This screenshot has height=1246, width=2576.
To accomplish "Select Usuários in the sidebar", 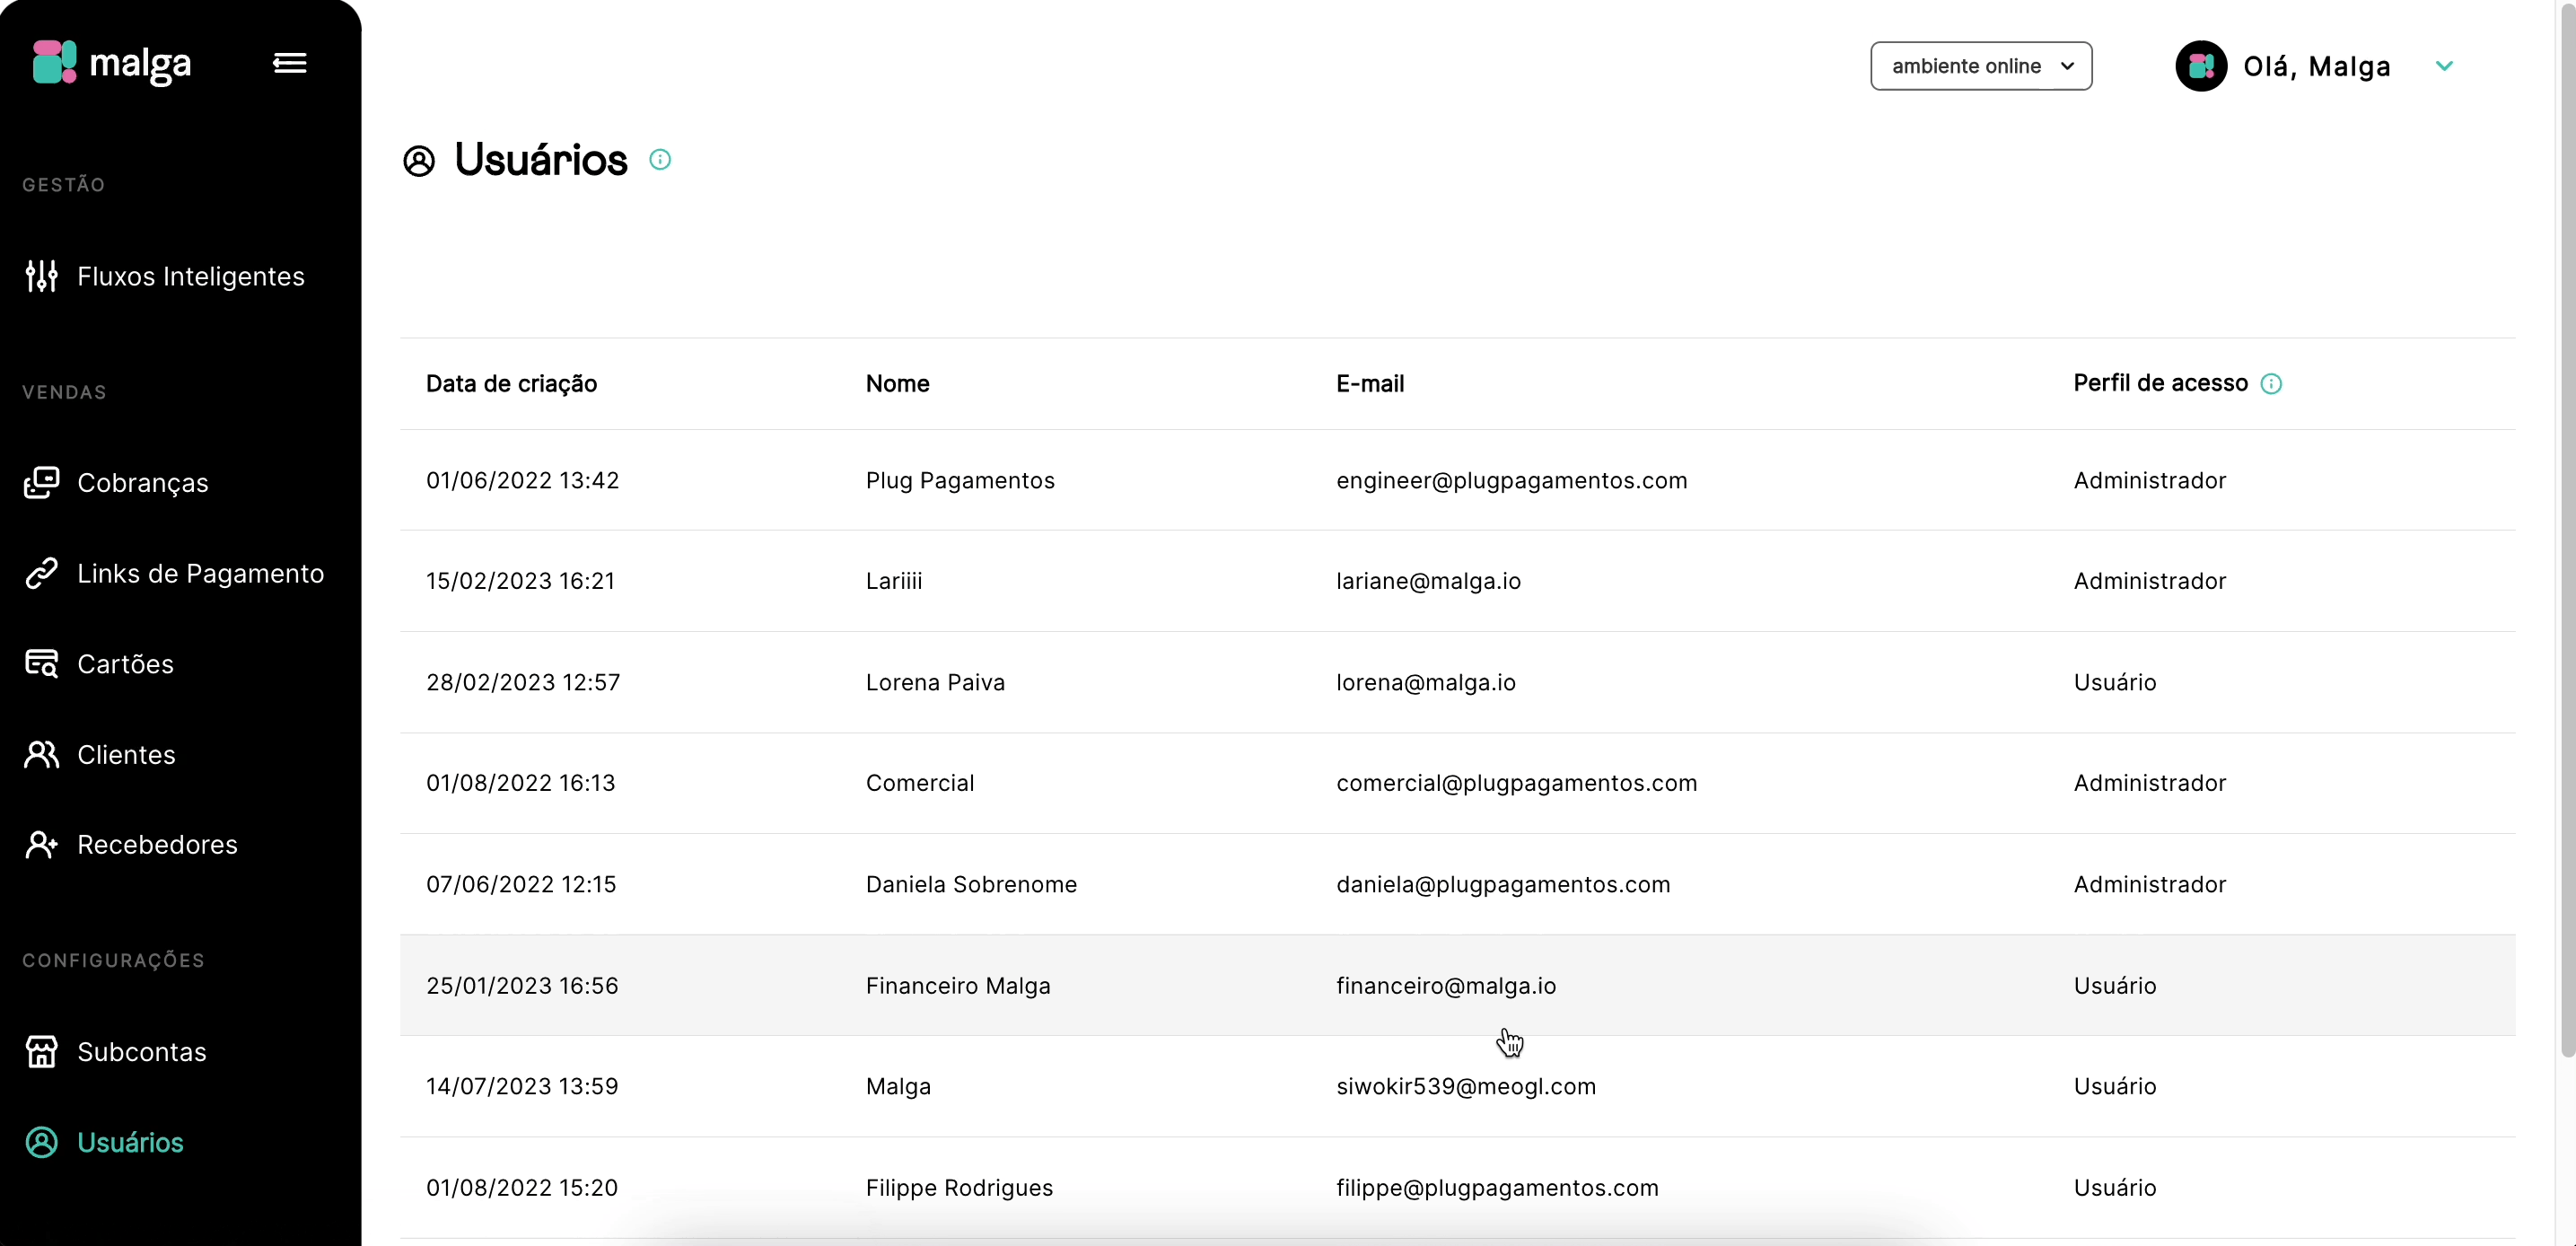I will pyautogui.click(x=130, y=1142).
